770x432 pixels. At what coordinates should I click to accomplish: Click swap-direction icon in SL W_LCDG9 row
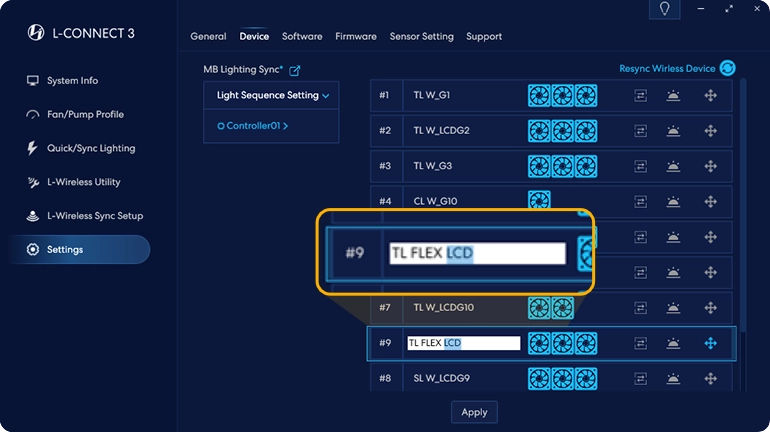[640, 378]
